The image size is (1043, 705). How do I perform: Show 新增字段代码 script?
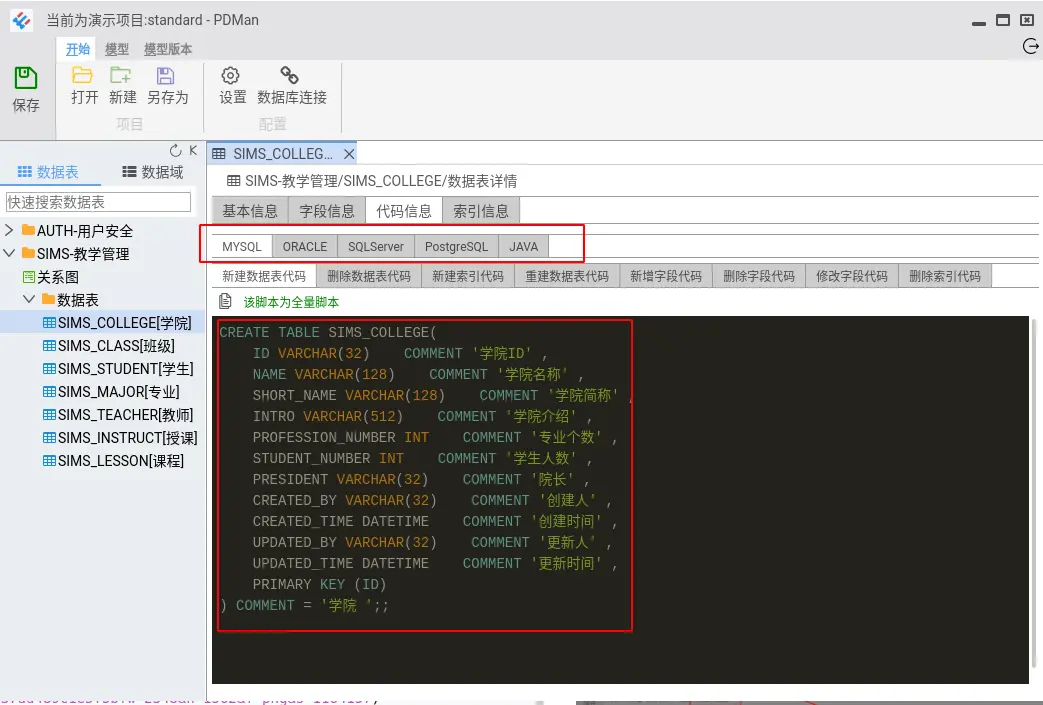click(666, 276)
